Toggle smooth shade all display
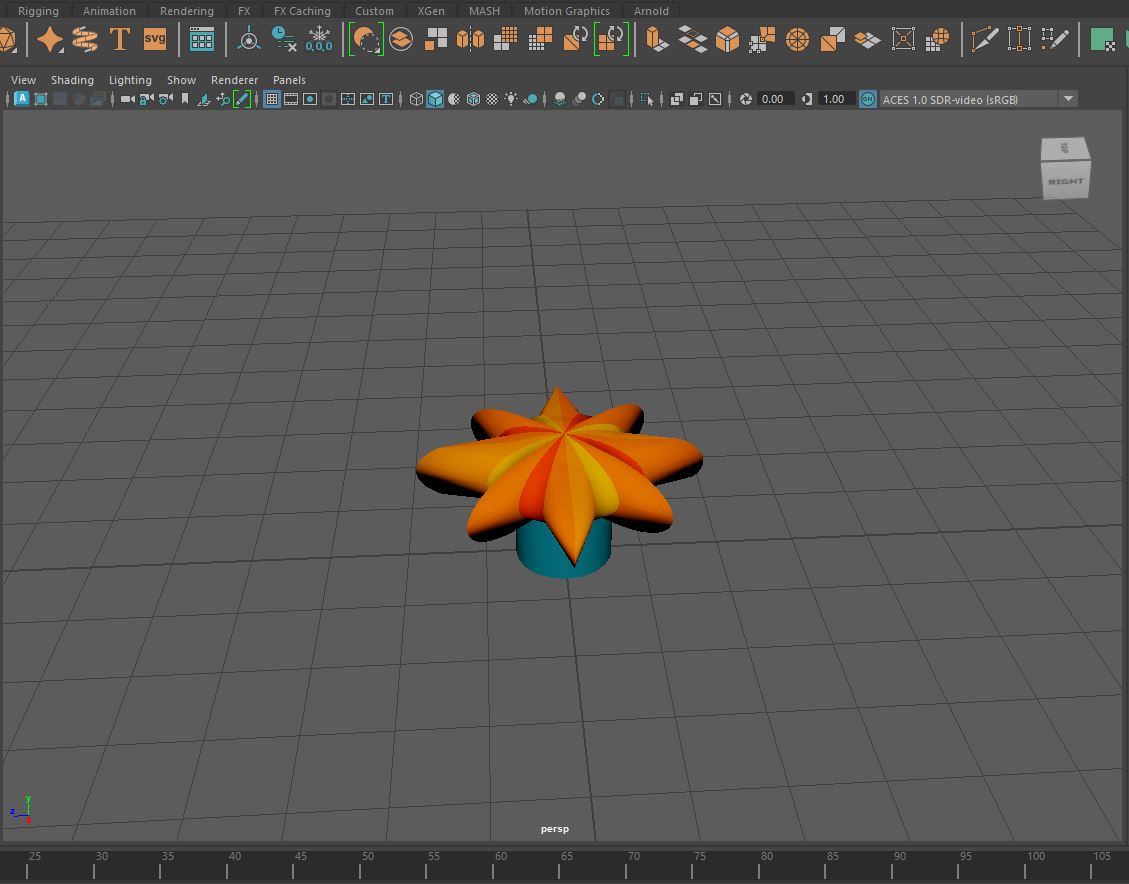 click(x=435, y=99)
